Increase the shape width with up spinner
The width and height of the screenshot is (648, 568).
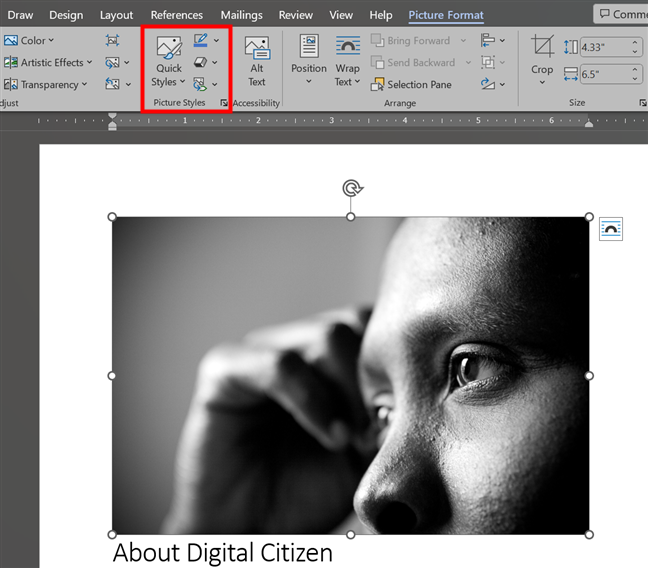pos(635,70)
